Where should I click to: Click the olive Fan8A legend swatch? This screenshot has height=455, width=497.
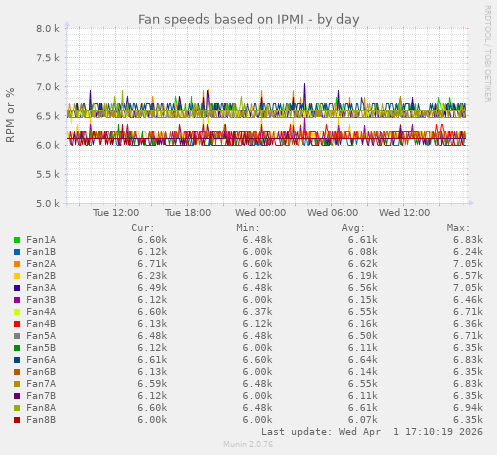pos(17,408)
